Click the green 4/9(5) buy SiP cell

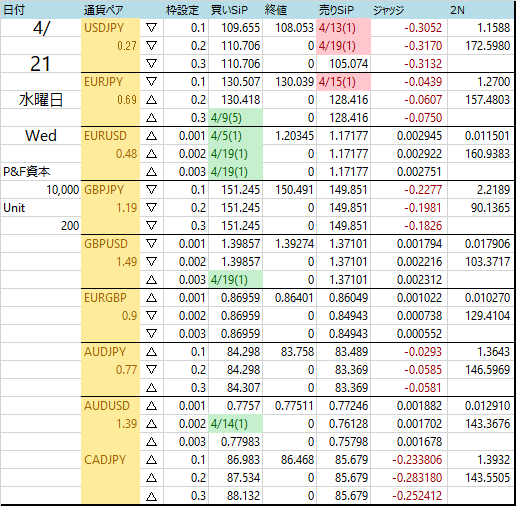tap(236, 118)
